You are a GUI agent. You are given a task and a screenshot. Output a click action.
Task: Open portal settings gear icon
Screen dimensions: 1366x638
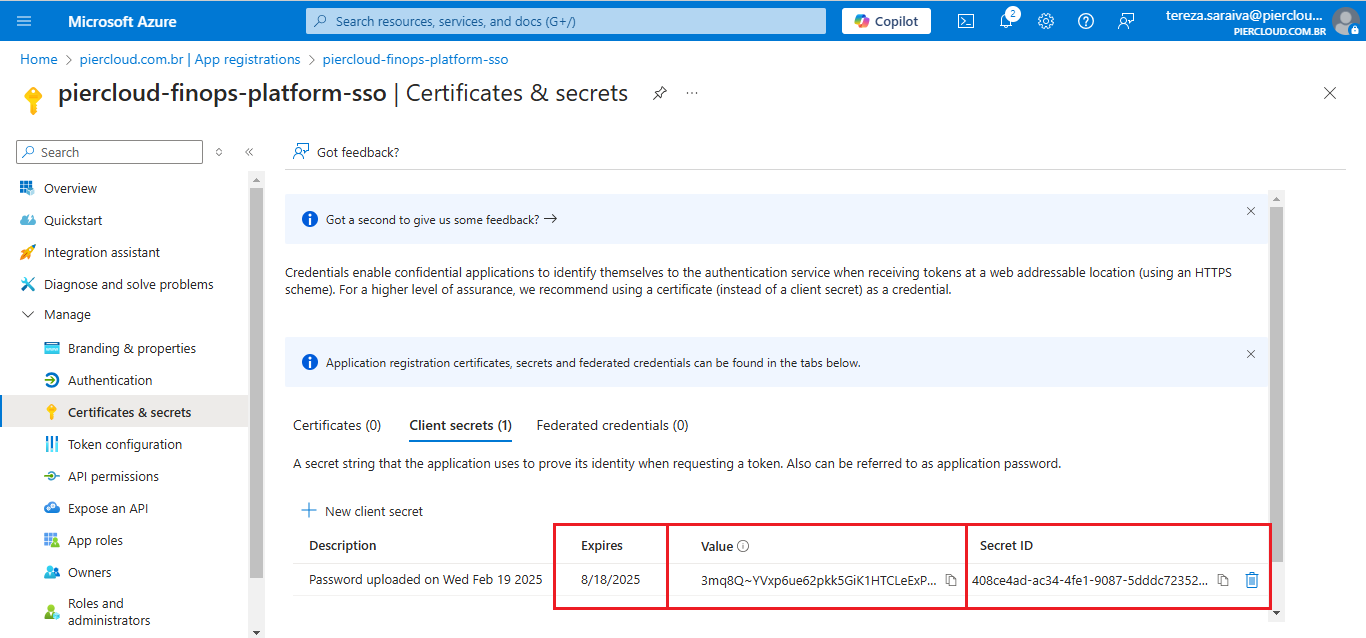click(1046, 21)
